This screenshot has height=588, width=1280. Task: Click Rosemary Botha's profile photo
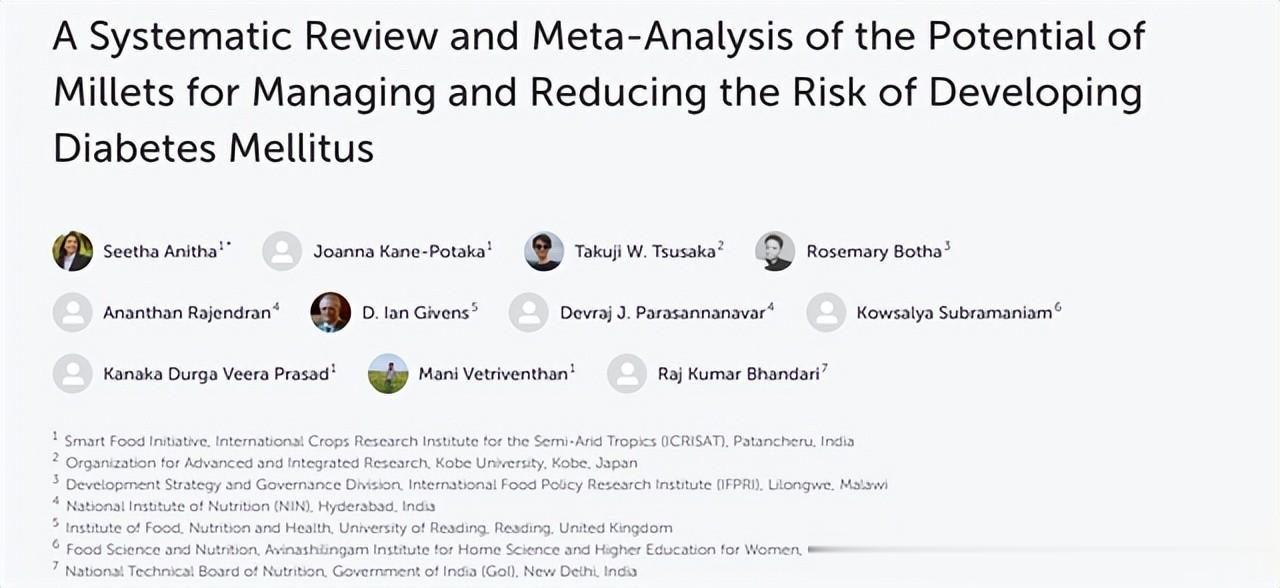pyautogui.click(x=775, y=251)
